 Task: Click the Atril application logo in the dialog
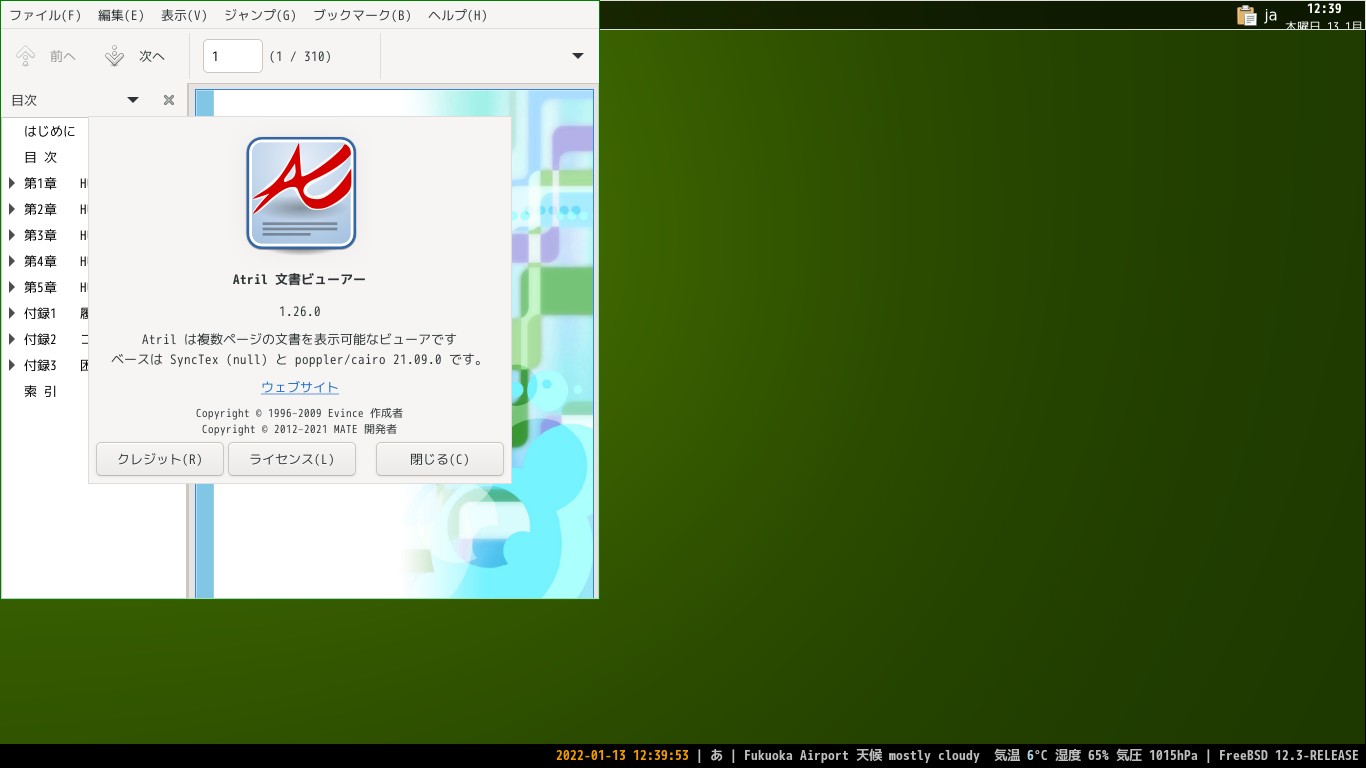pos(301,194)
